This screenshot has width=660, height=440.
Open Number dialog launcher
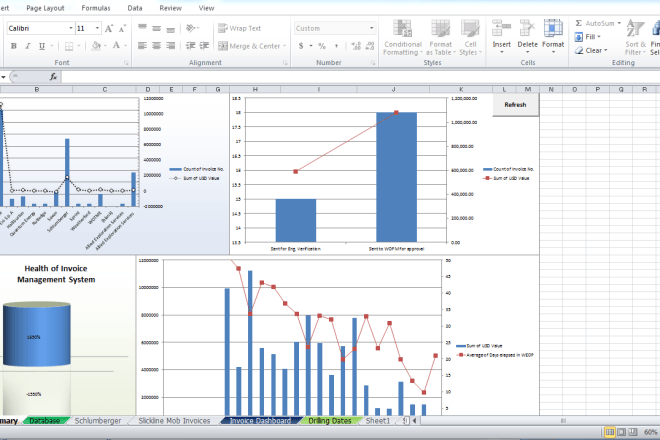coord(373,63)
